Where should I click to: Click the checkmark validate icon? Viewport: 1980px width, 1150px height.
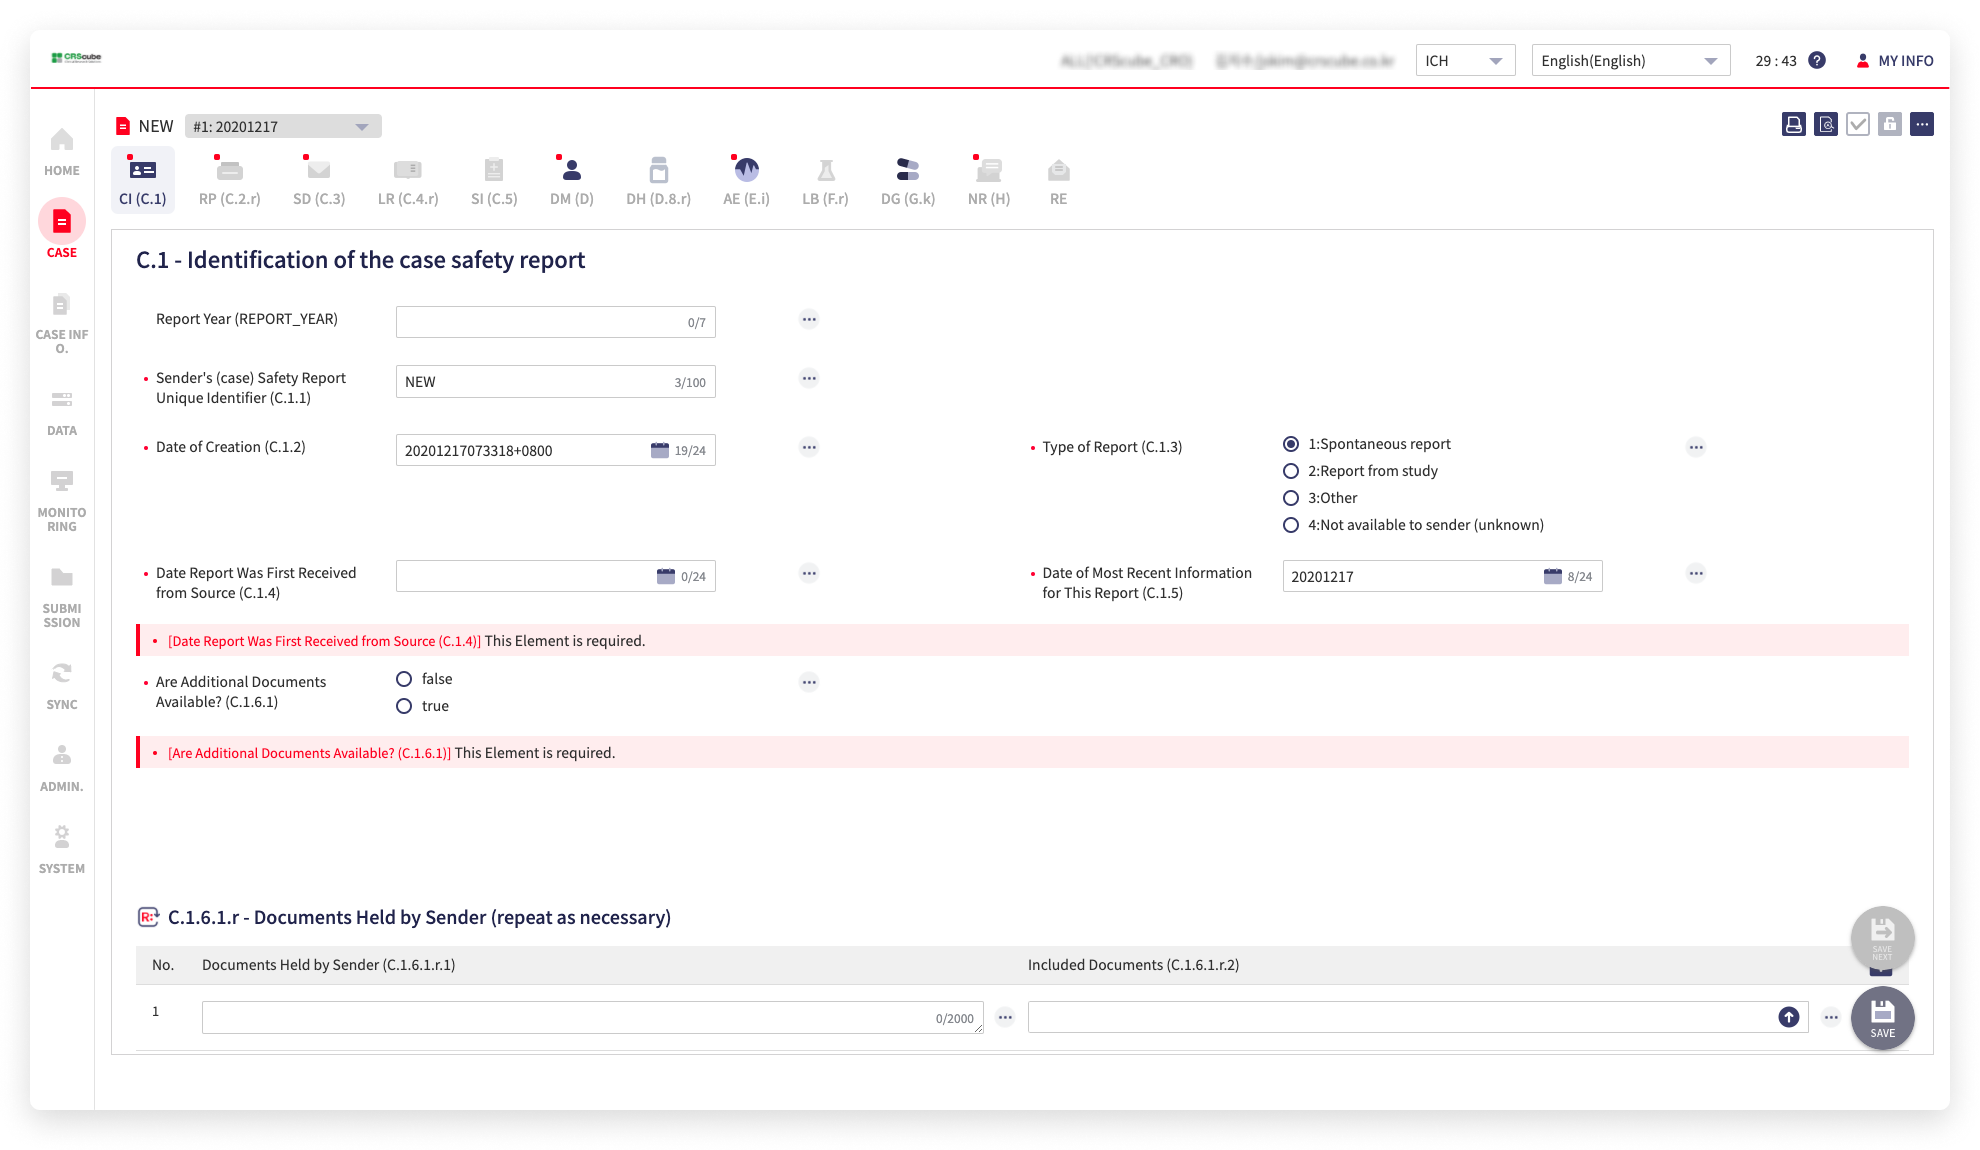pos(1857,125)
